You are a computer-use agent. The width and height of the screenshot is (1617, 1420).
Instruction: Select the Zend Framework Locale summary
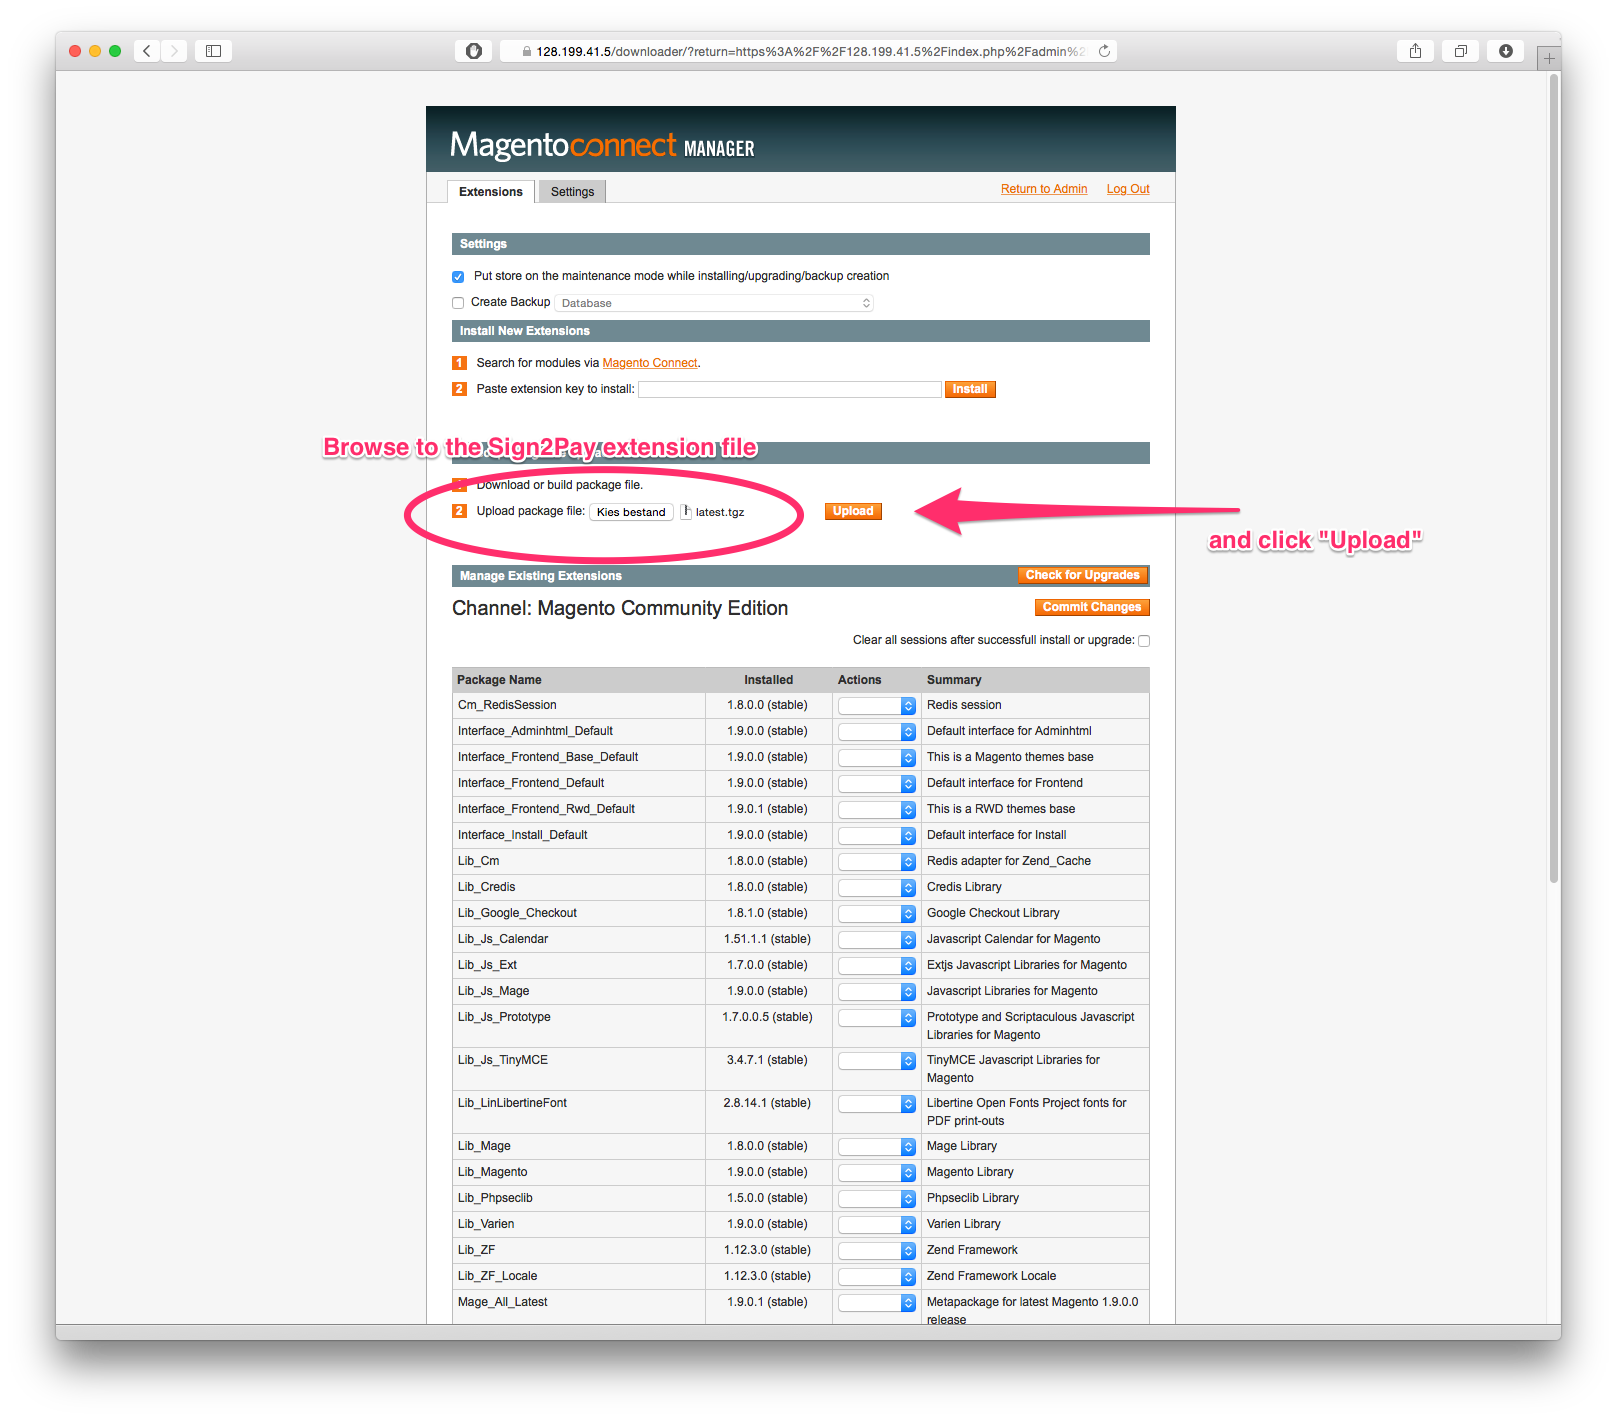coord(991,1276)
